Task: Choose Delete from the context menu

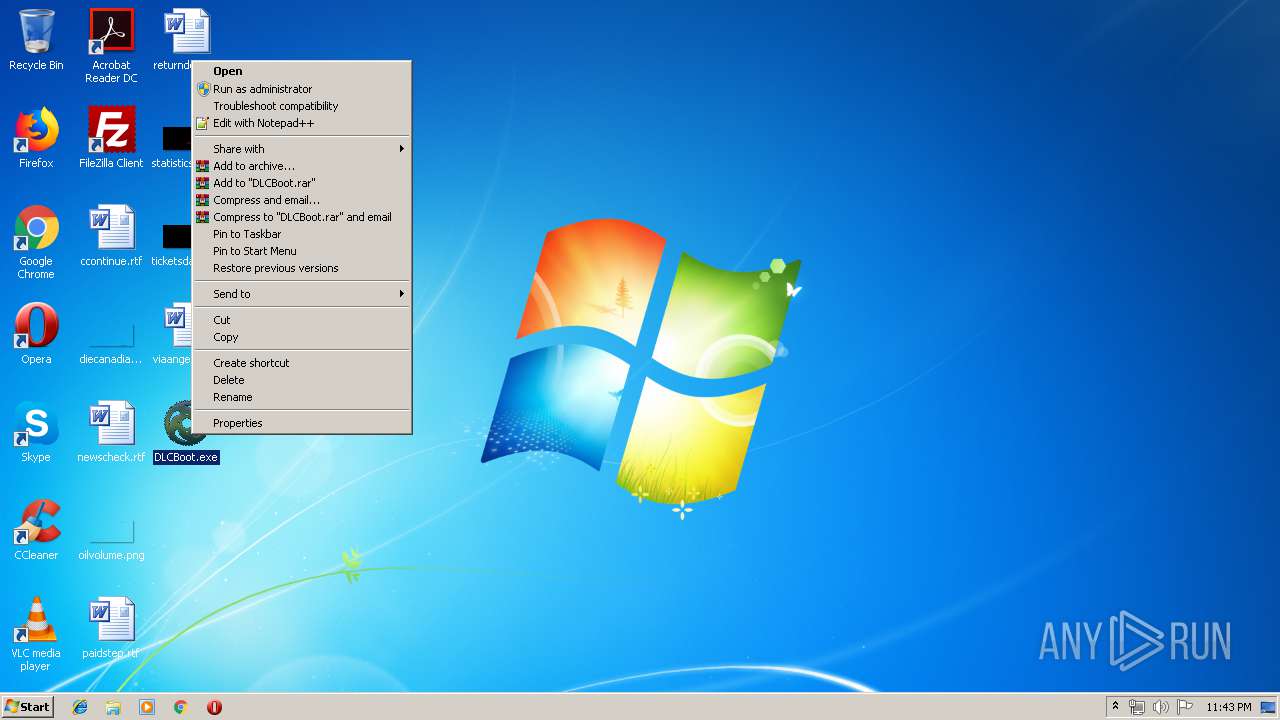Action: pos(302,380)
